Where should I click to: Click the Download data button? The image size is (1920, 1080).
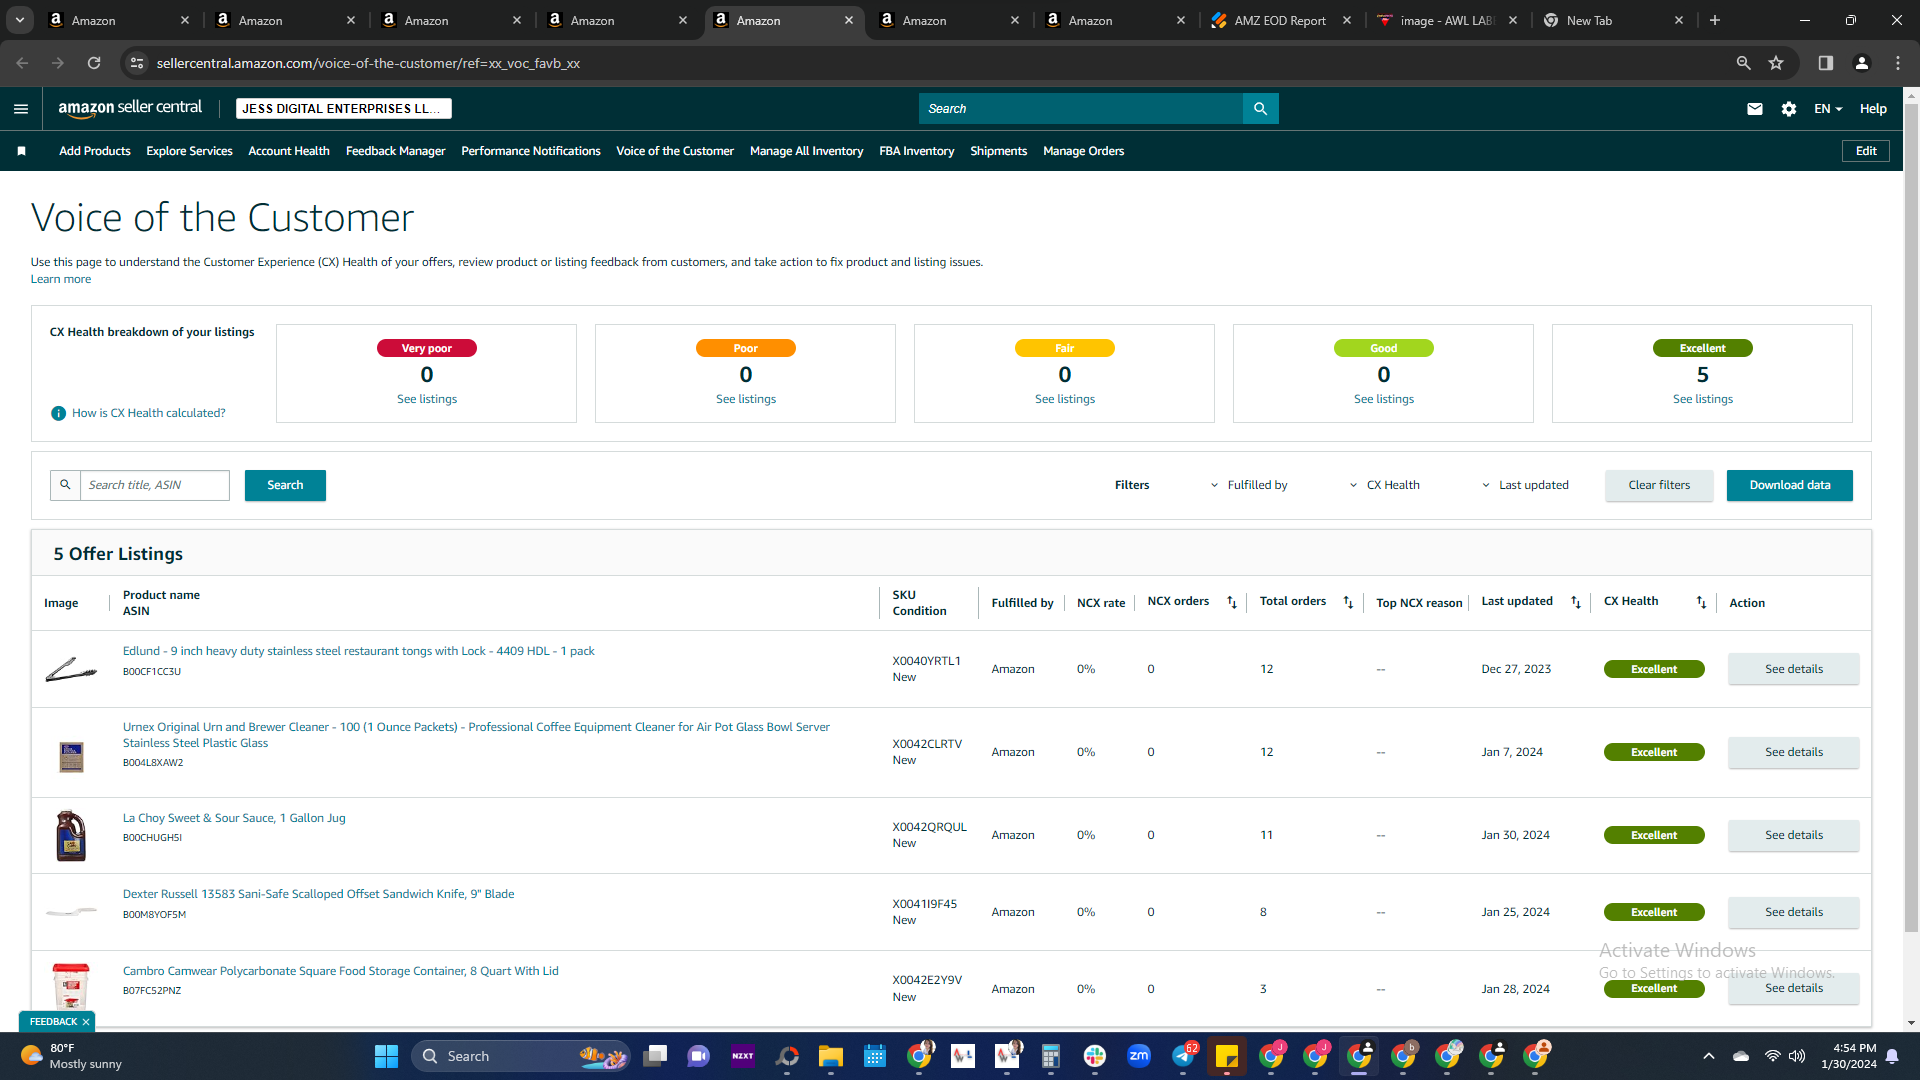point(1789,485)
